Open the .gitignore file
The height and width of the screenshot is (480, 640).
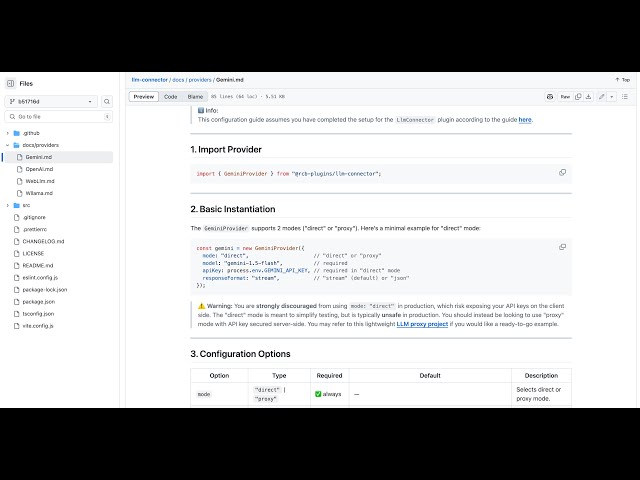[x=34, y=217]
